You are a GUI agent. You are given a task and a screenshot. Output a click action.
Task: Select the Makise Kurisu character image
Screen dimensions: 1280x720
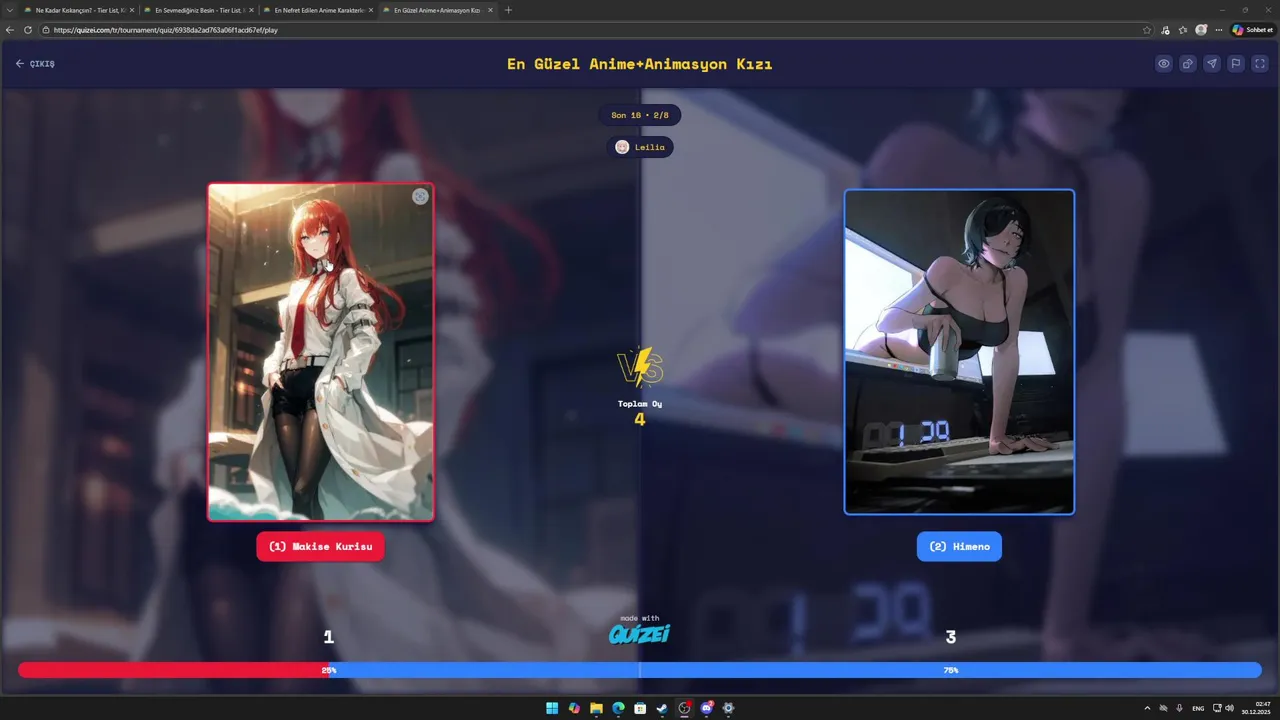click(x=320, y=352)
